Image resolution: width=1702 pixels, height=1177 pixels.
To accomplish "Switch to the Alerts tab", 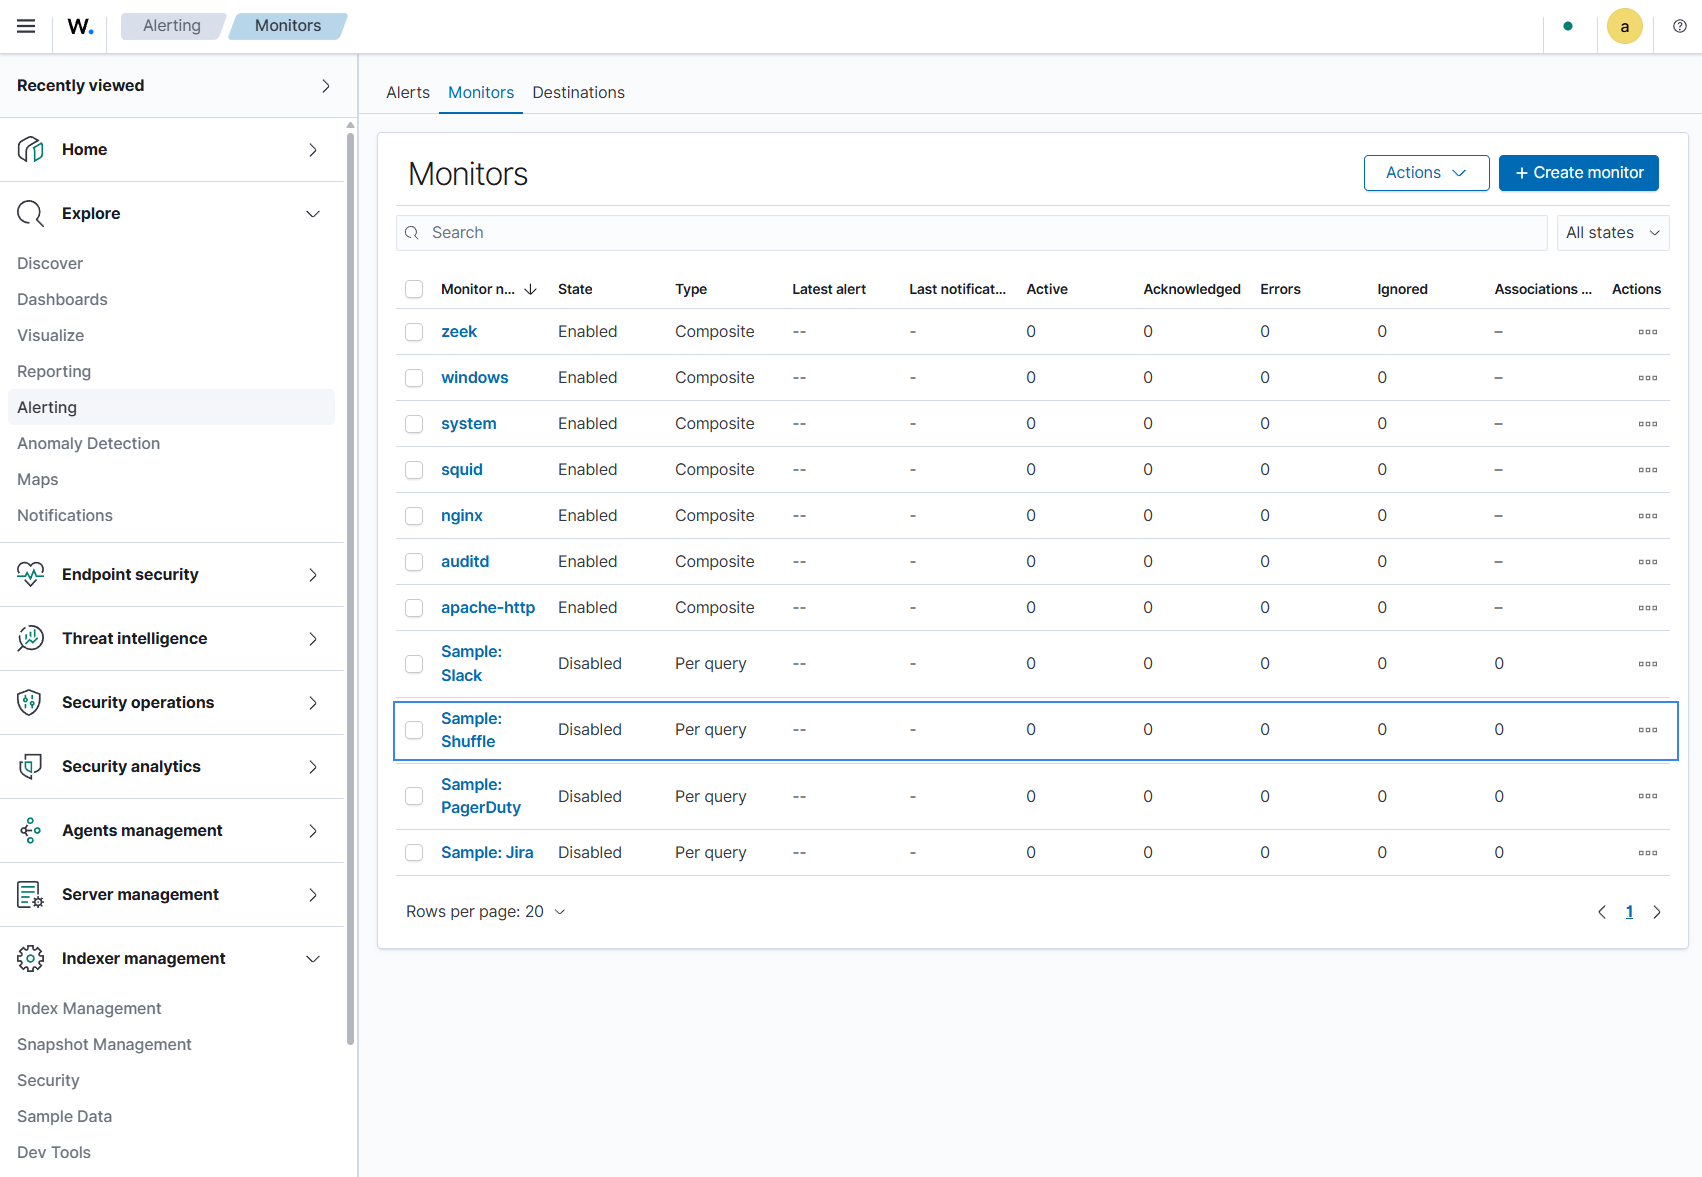I will pyautogui.click(x=408, y=93).
